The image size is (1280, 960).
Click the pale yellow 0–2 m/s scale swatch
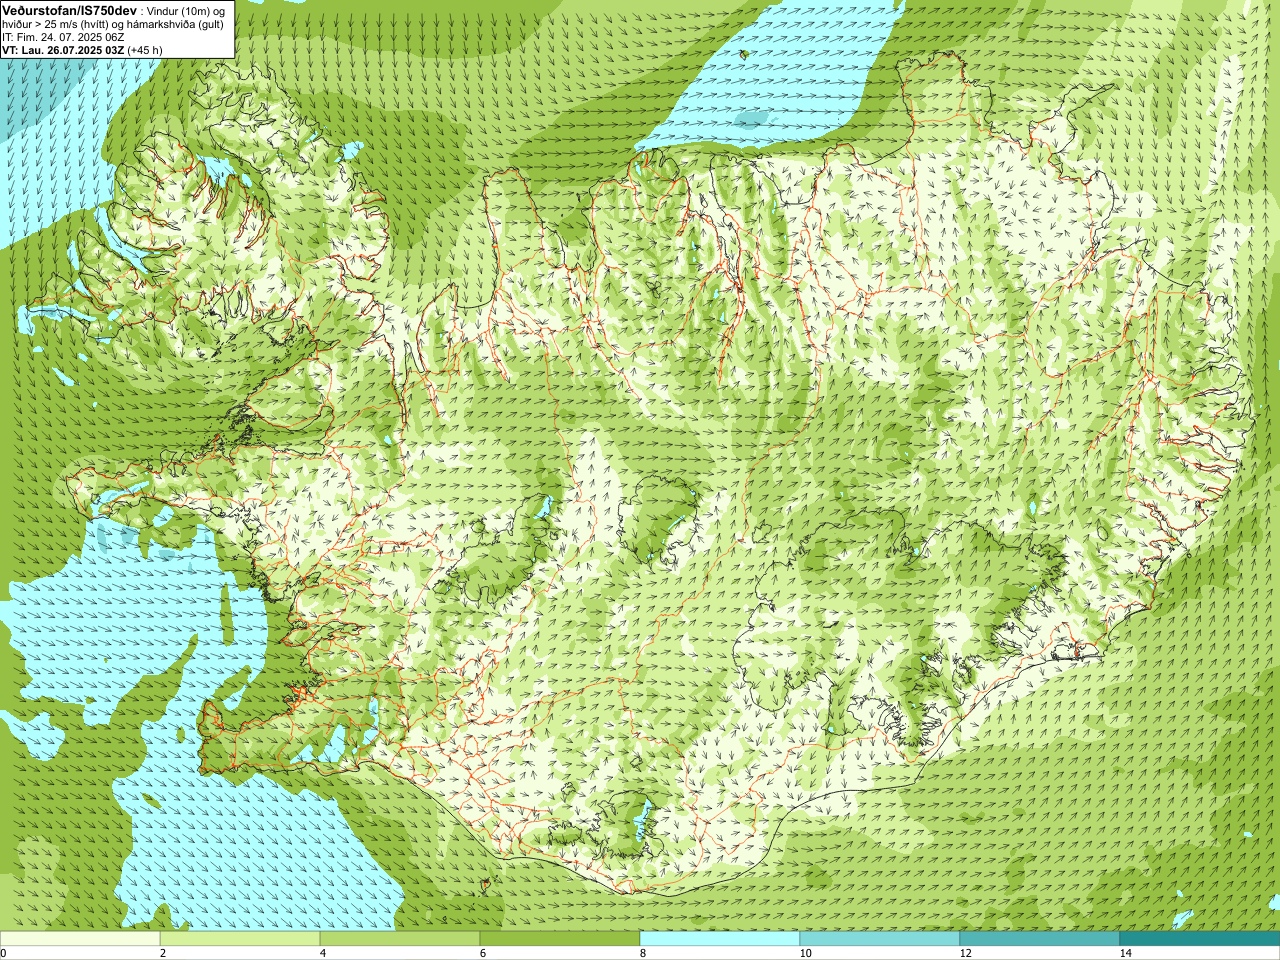80,939
